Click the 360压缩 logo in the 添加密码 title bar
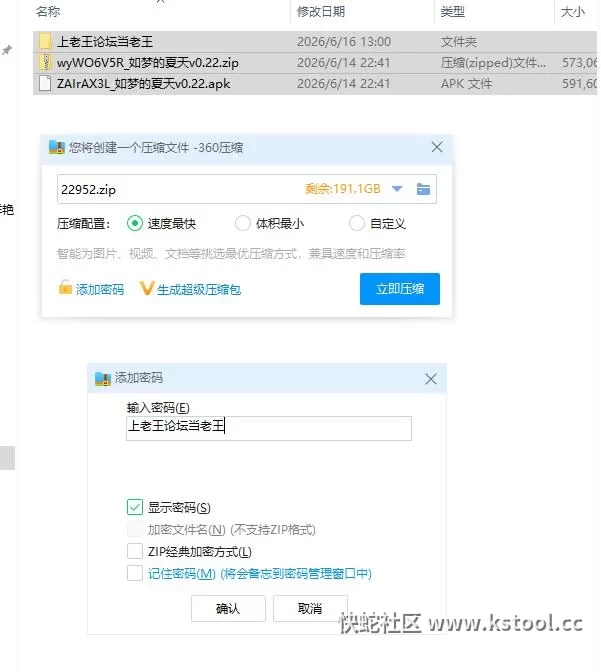Viewport: 601px width, 672px height. tap(103, 378)
